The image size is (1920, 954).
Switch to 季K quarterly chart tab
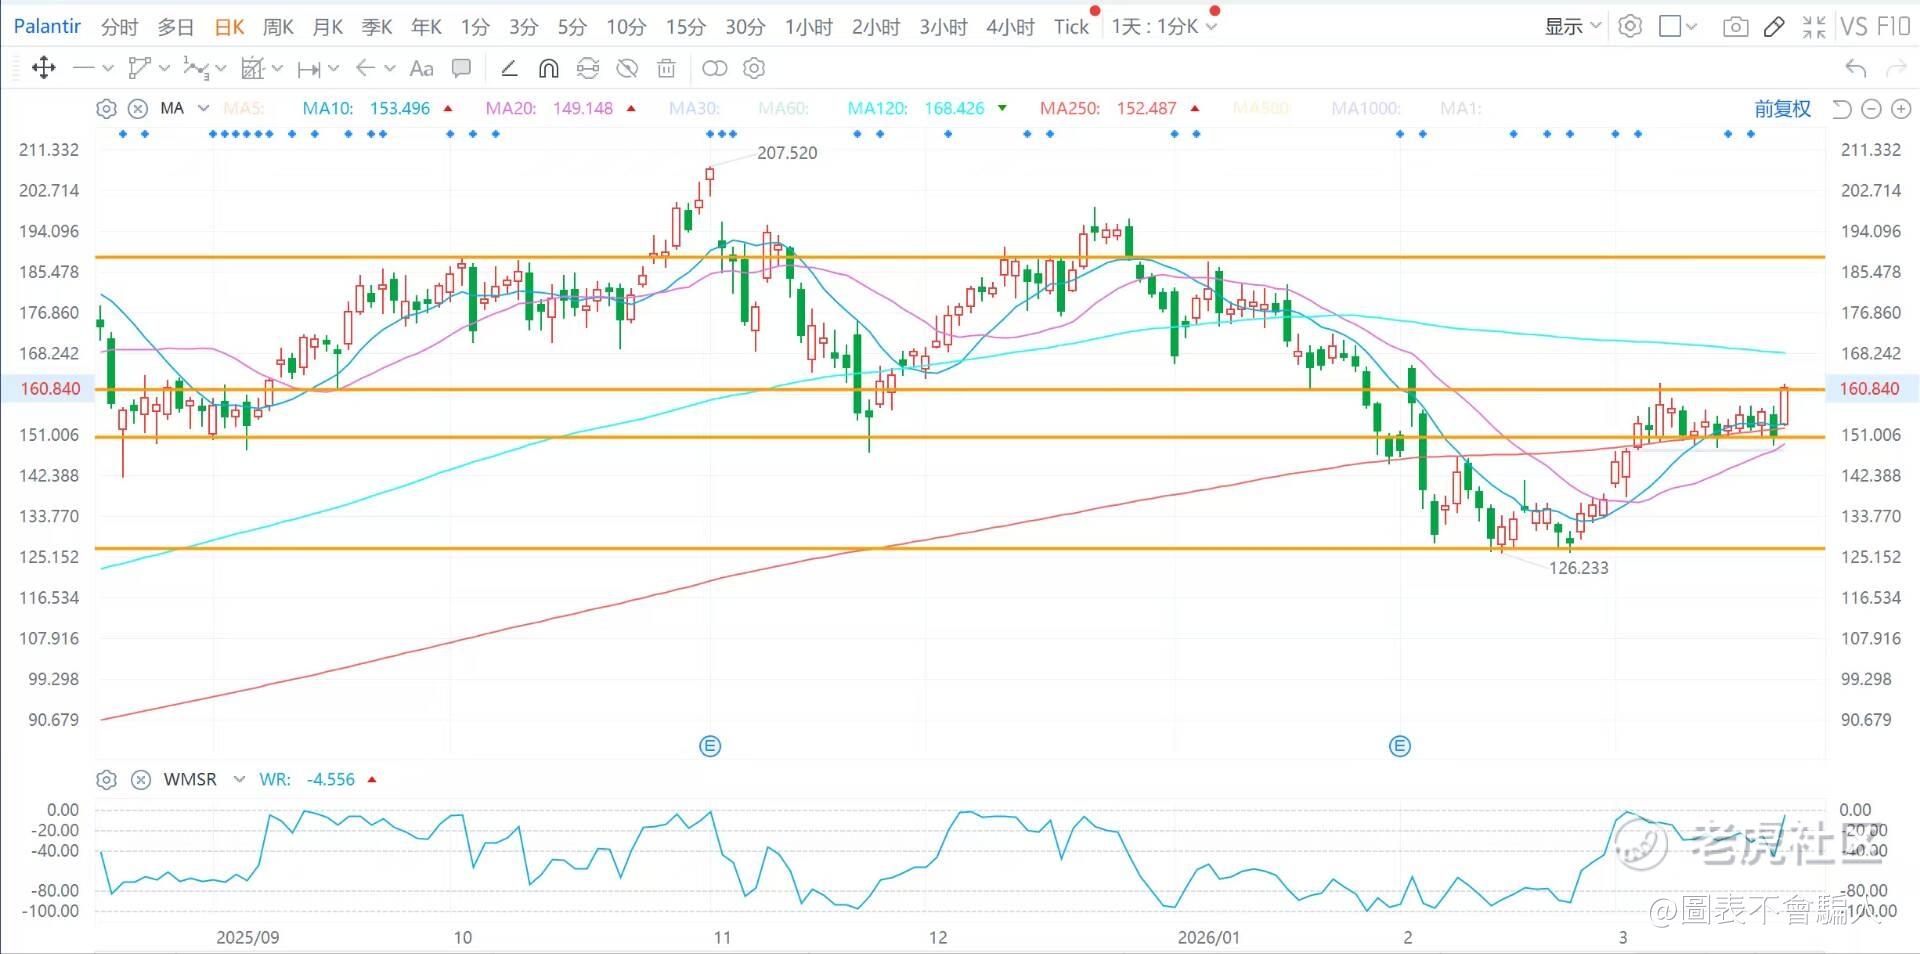click(x=377, y=27)
